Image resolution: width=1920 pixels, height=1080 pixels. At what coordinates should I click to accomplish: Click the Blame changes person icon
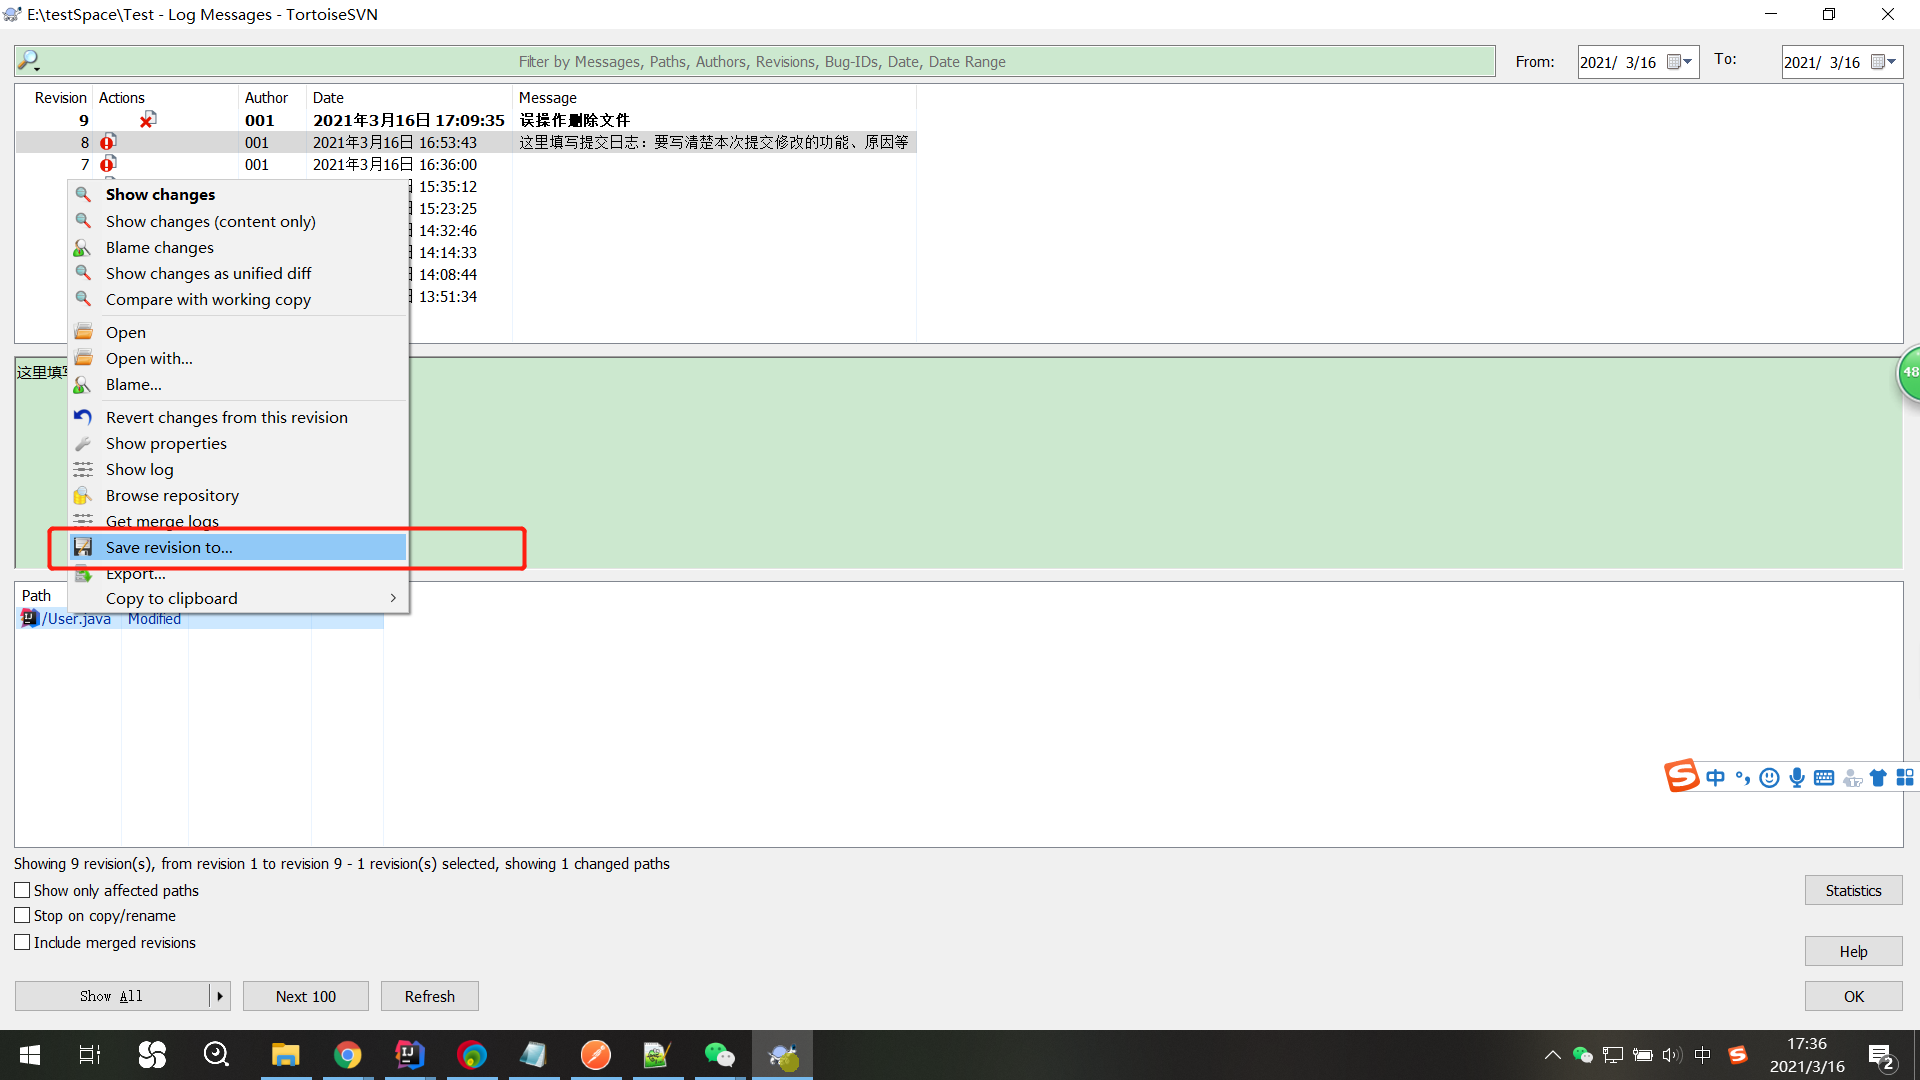(83, 248)
